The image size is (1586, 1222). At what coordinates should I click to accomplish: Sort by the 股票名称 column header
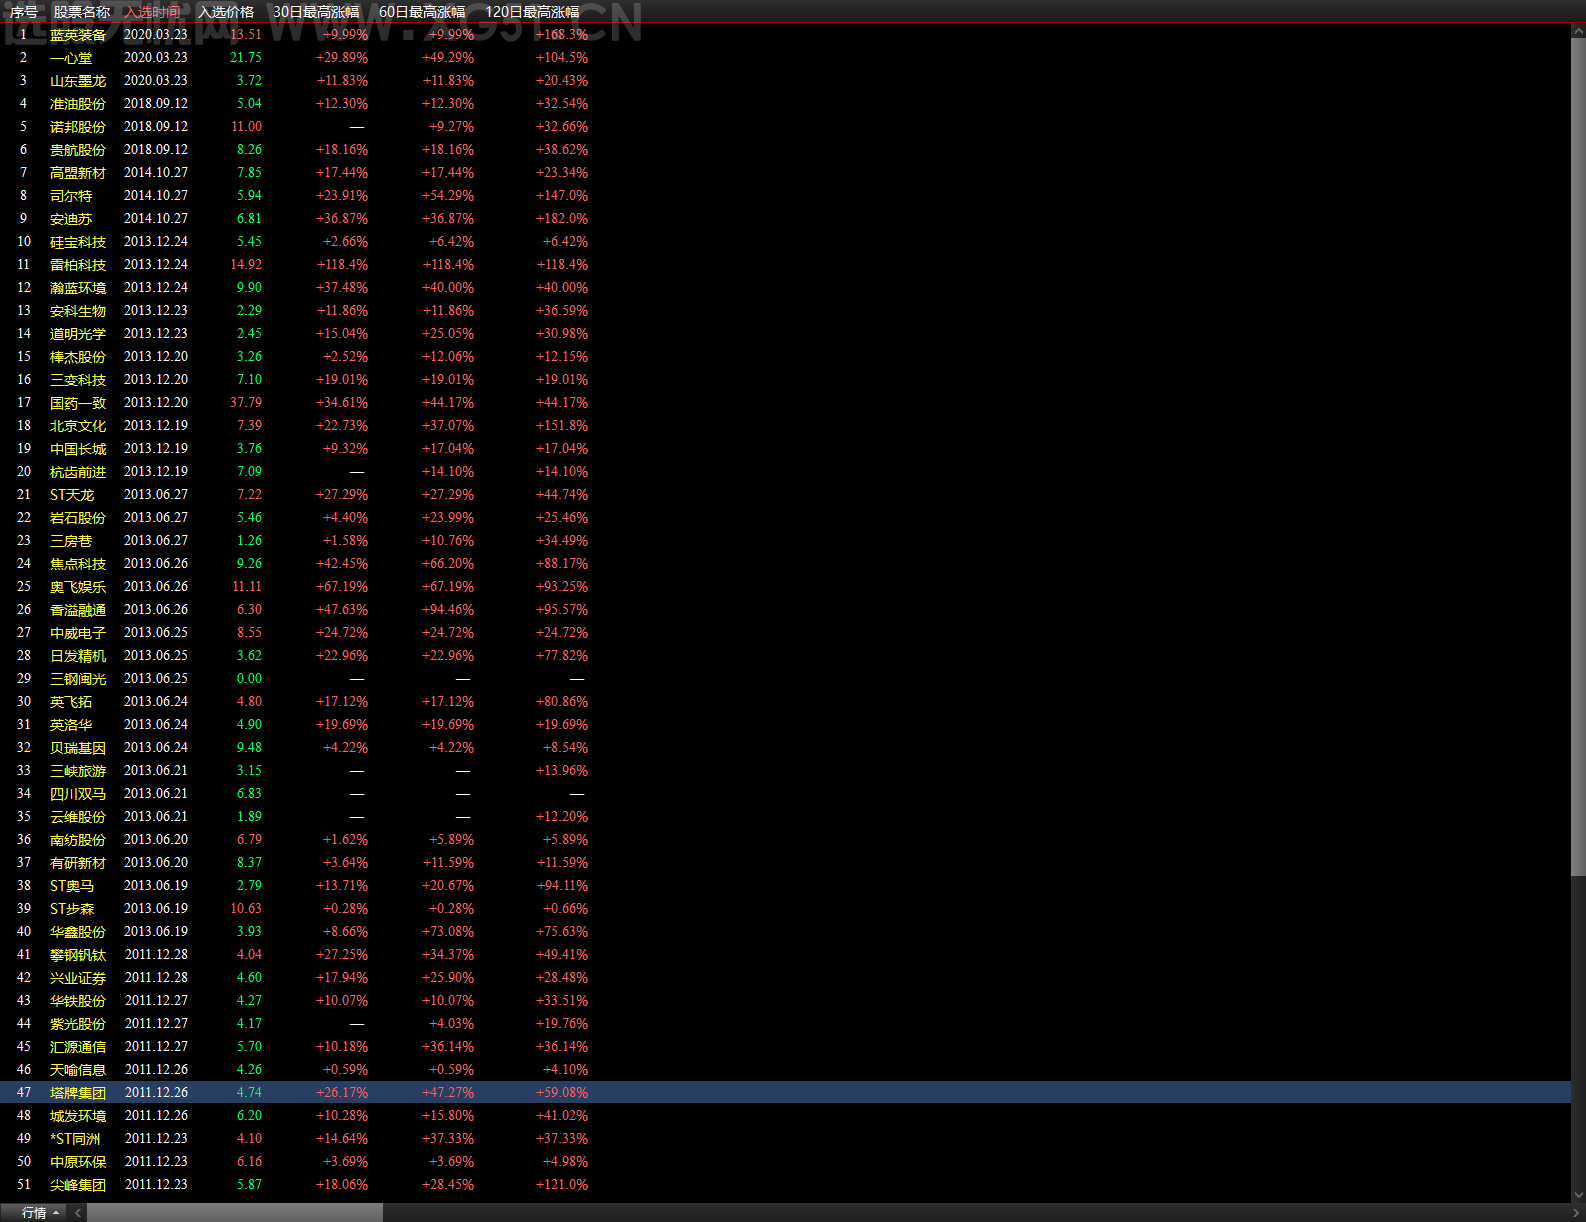(82, 12)
